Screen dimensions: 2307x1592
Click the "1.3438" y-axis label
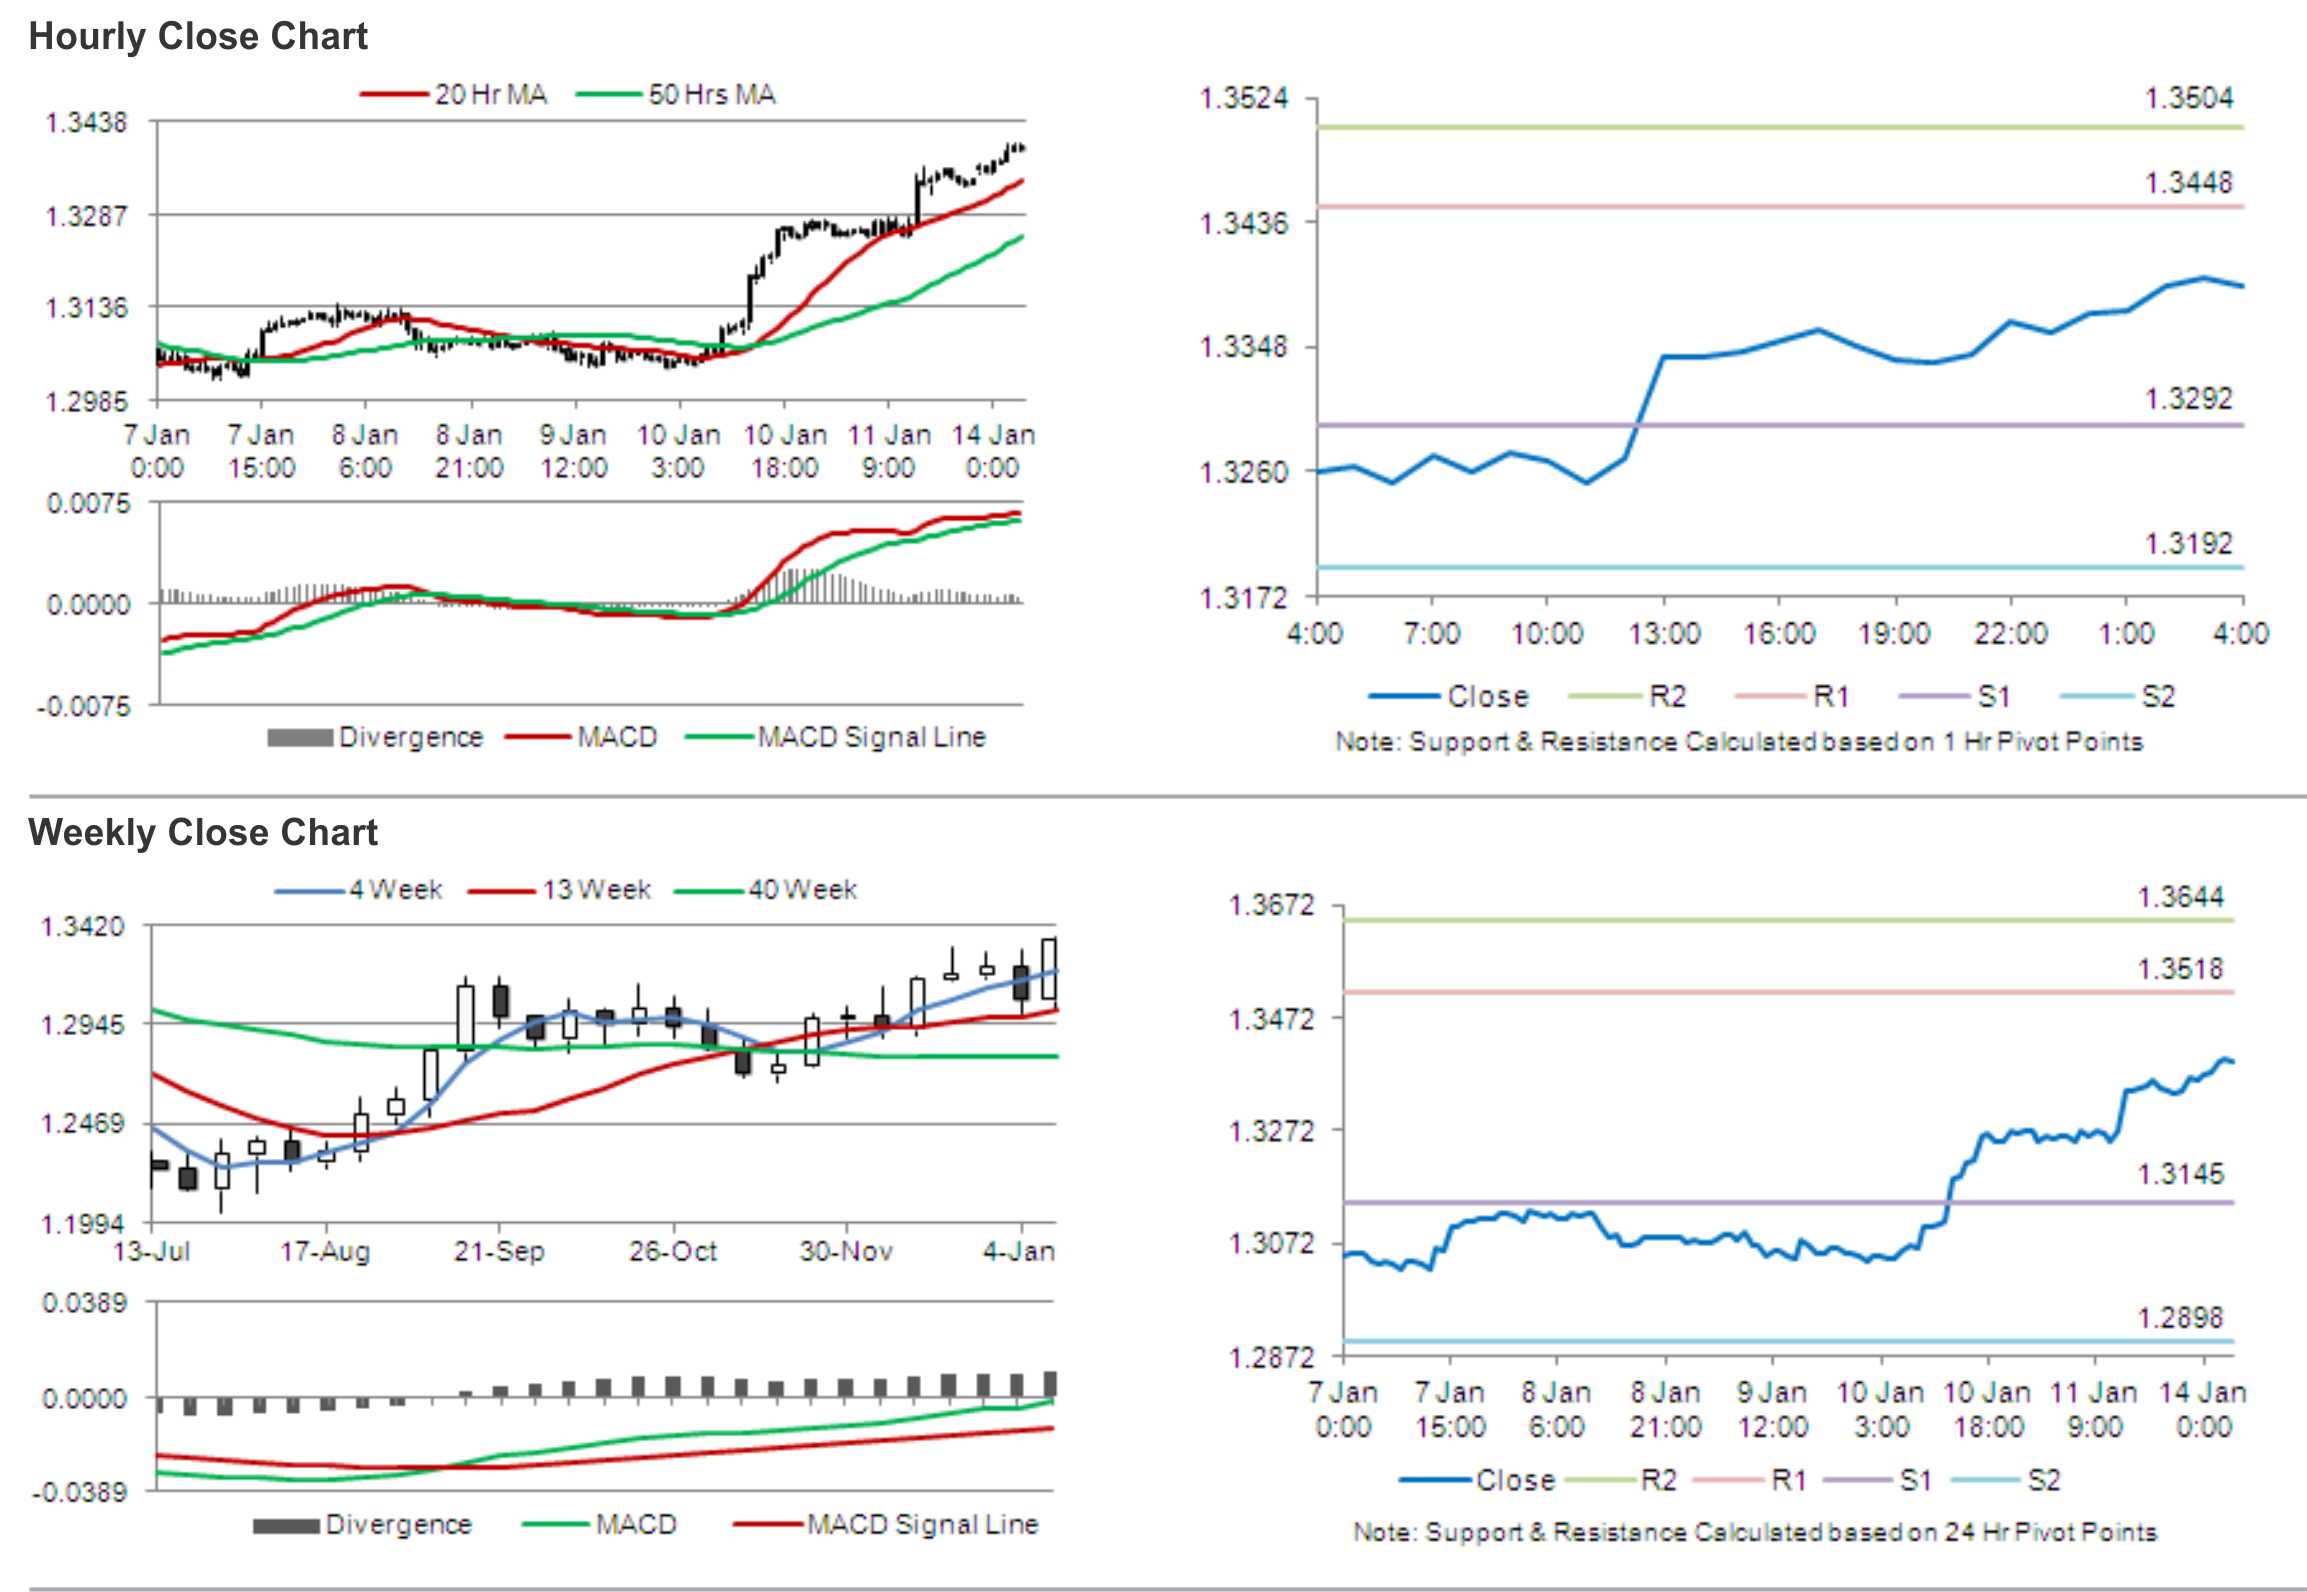pyautogui.click(x=87, y=123)
